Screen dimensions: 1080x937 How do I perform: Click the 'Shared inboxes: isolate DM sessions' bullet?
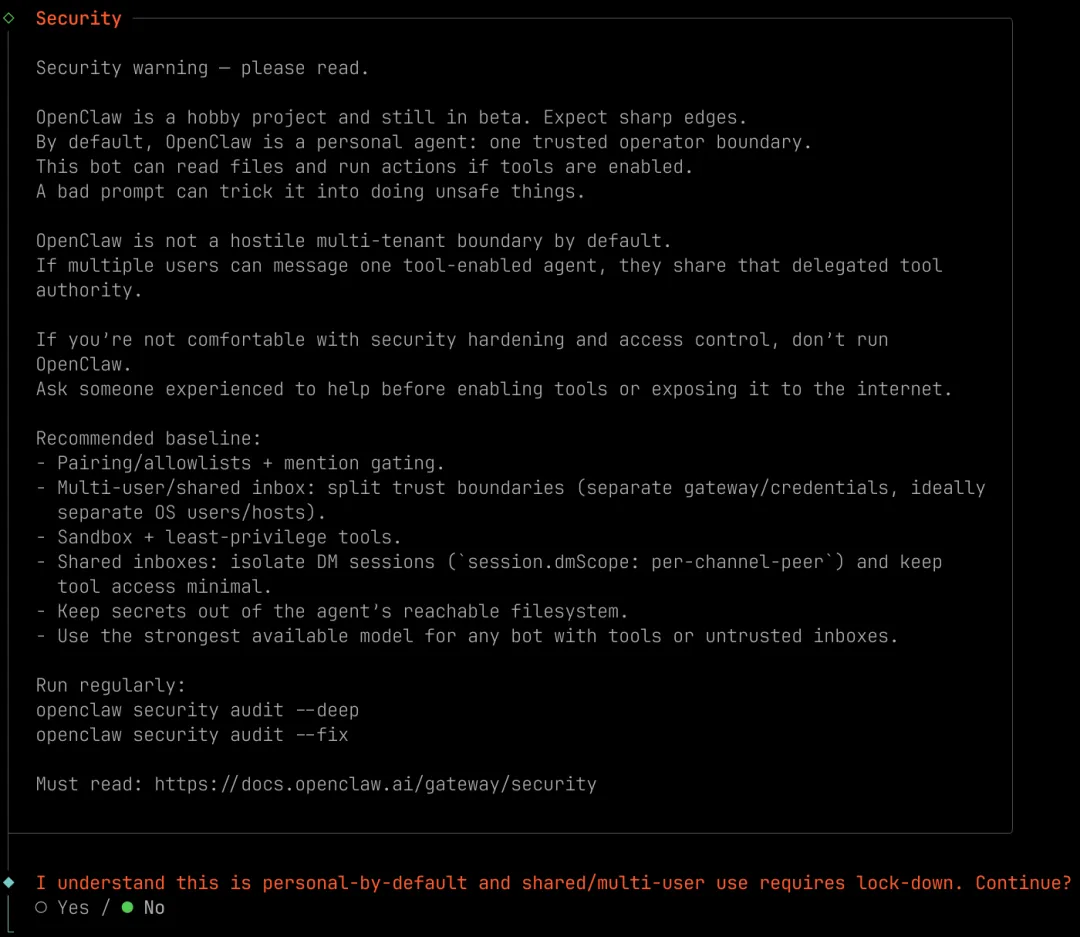click(489, 575)
